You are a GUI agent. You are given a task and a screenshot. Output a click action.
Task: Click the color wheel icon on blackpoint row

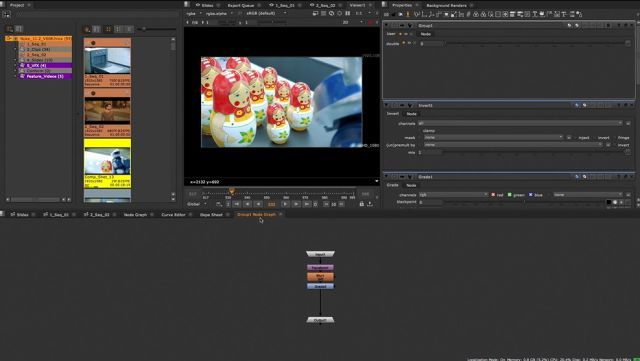pos(615,202)
